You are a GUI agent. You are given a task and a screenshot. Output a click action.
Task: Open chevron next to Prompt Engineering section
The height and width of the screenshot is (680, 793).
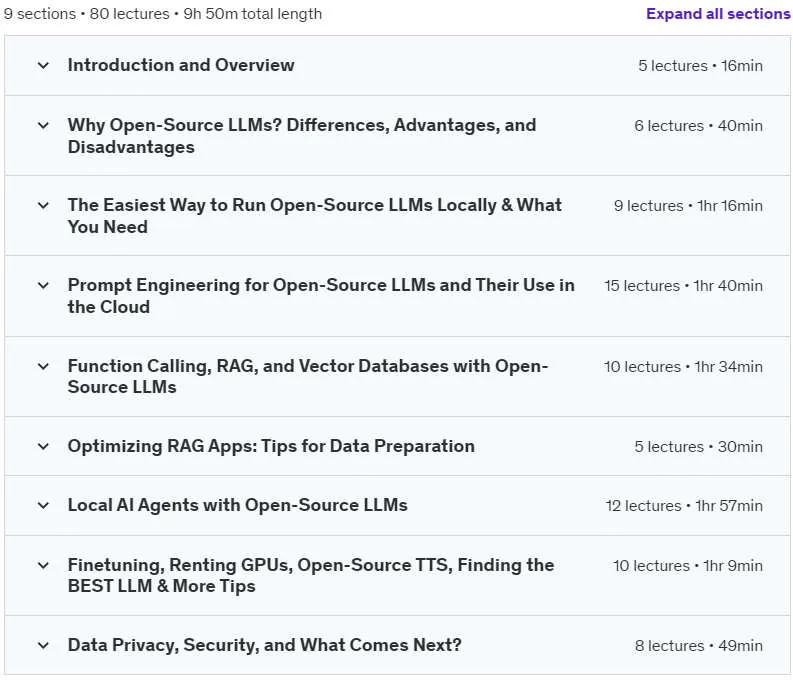[43, 285]
